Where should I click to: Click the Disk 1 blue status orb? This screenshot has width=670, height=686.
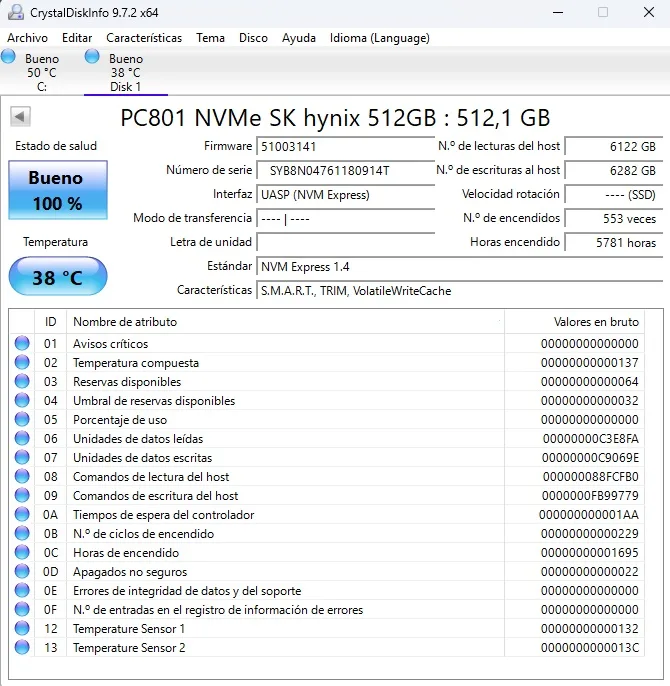click(92, 56)
